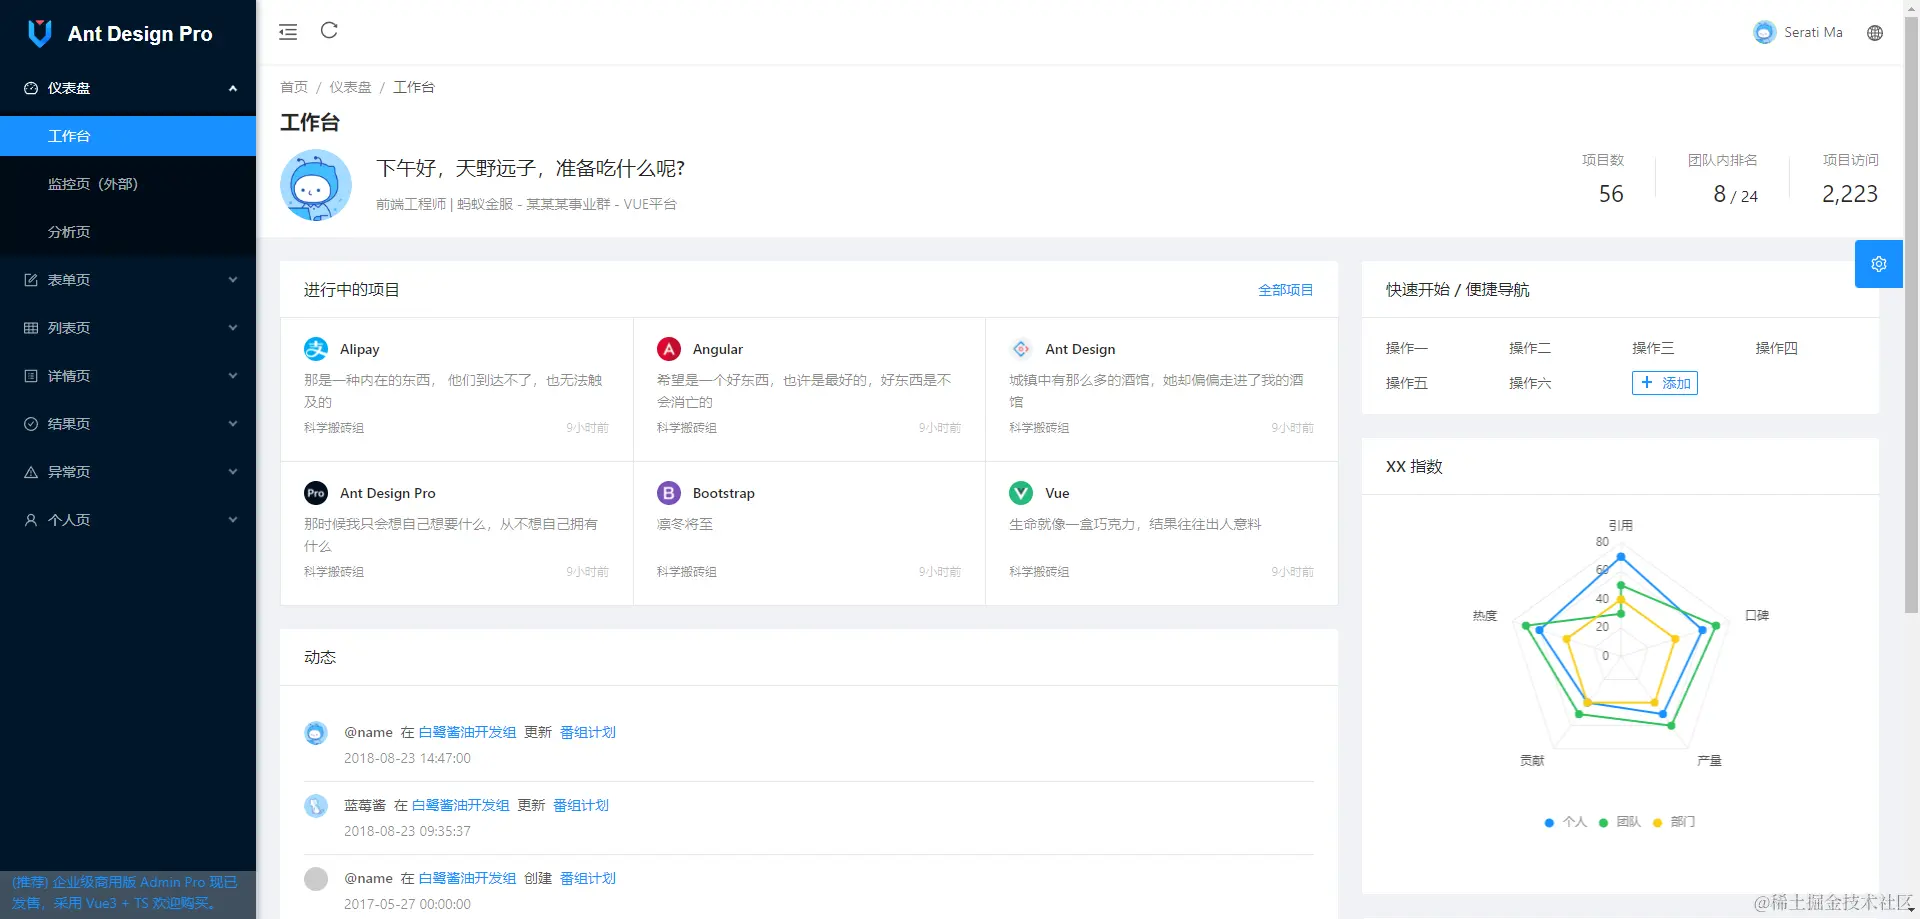1920x919 pixels.
Task: Click the large greeting avatar image
Action: pos(316,185)
